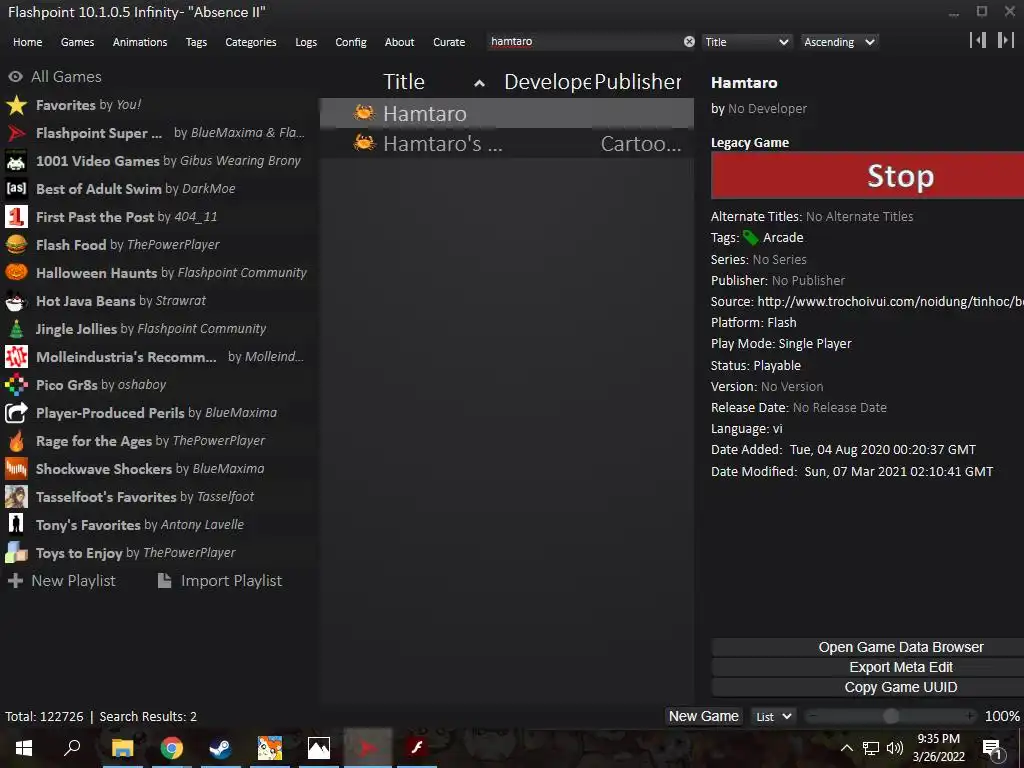Click the green Arcade tag icon

click(751, 238)
